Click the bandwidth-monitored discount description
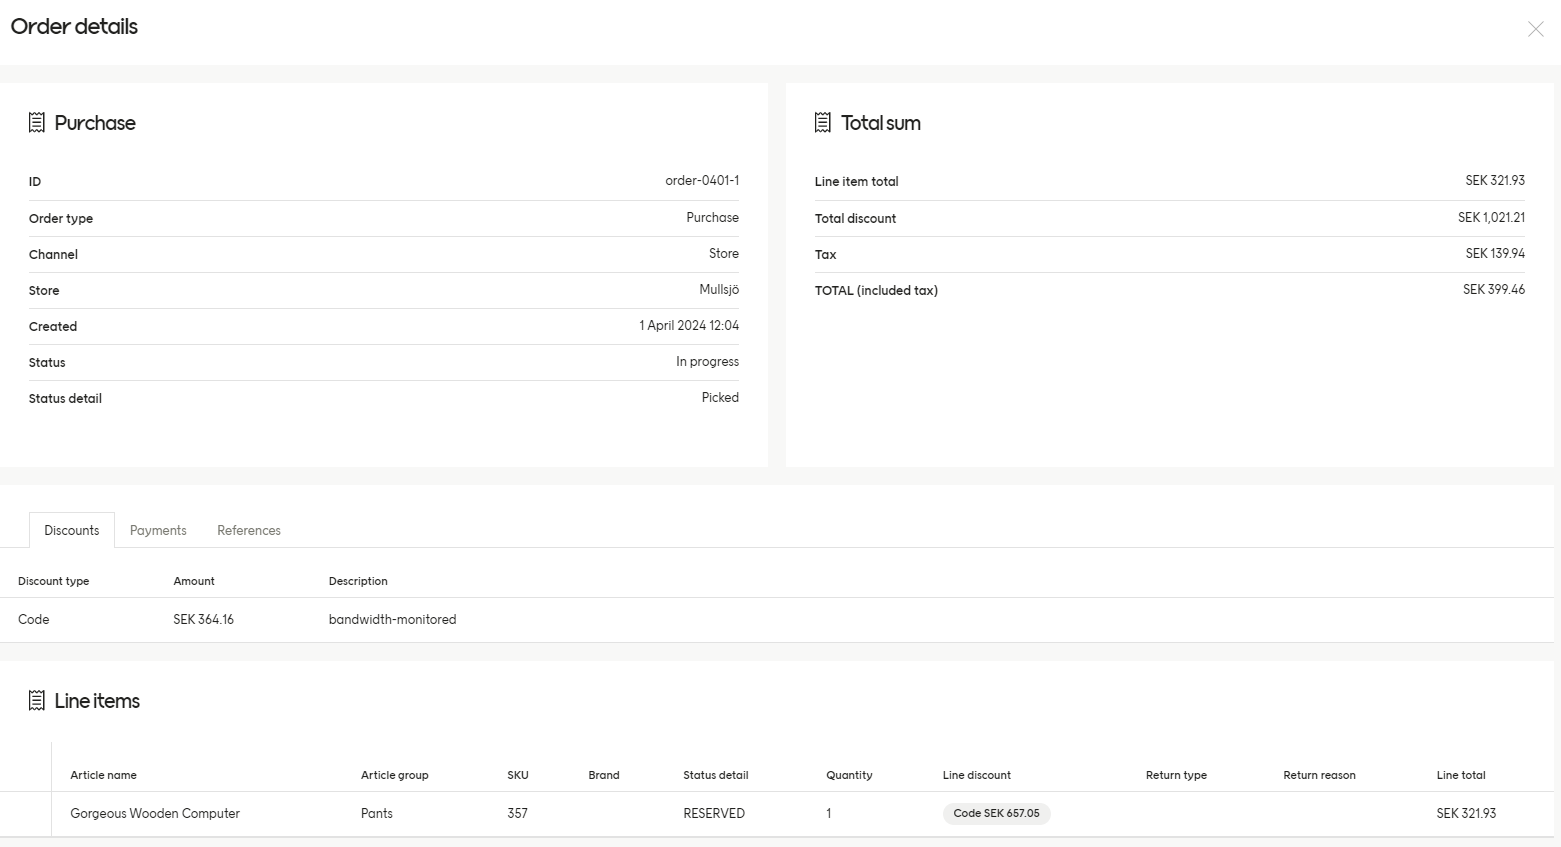The image size is (1561, 847). coord(392,620)
